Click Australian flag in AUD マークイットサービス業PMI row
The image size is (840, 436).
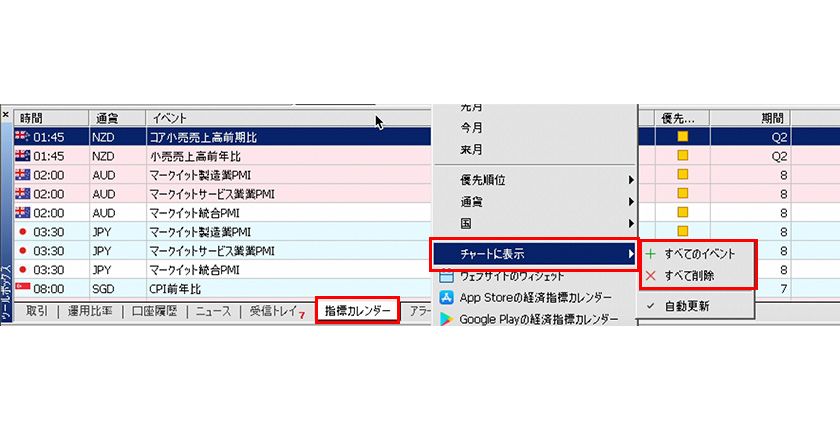[x=22, y=193]
